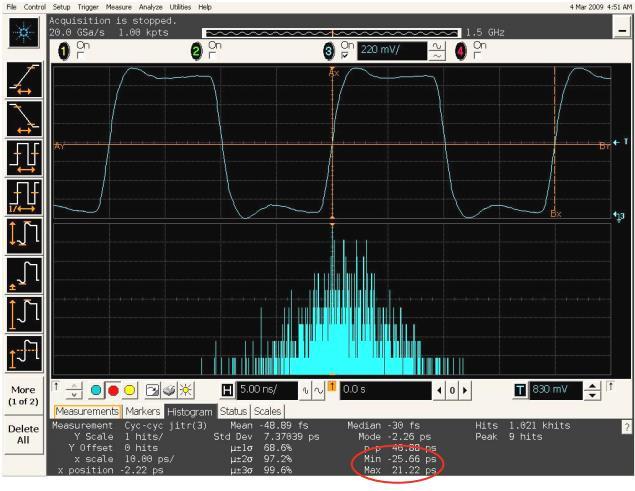Select the fall time measurement icon
The image size is (635, 491).
tap(24, 119)
